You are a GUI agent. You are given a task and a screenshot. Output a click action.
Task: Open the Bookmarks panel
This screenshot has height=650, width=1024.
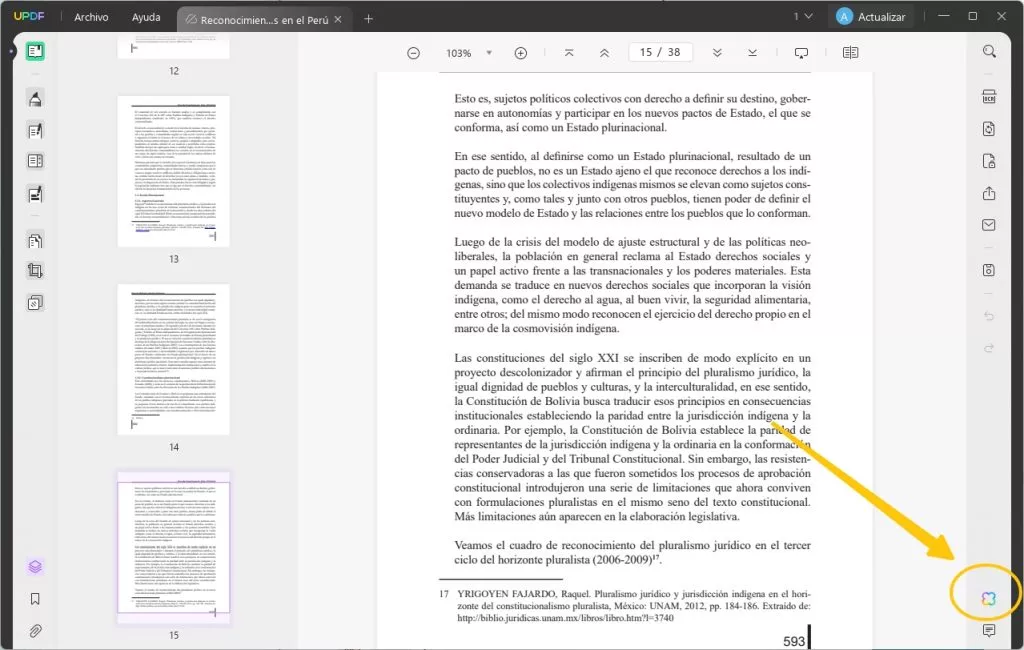35,599
